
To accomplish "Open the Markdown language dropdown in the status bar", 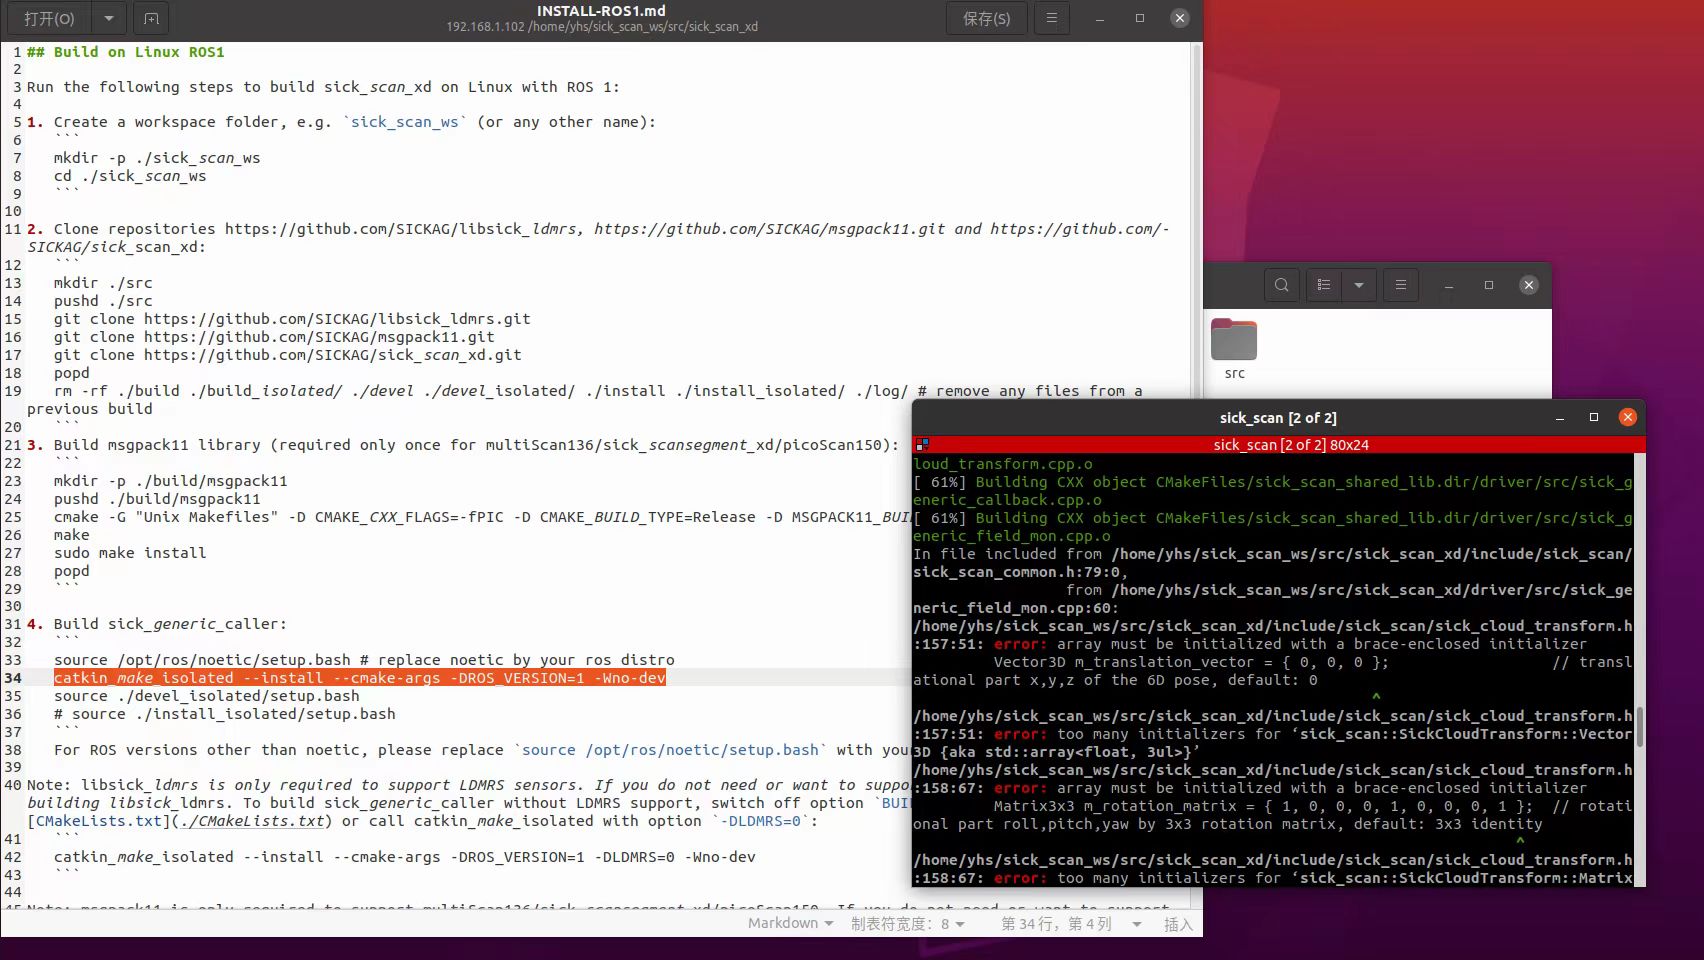I will (x=790, y=924).
